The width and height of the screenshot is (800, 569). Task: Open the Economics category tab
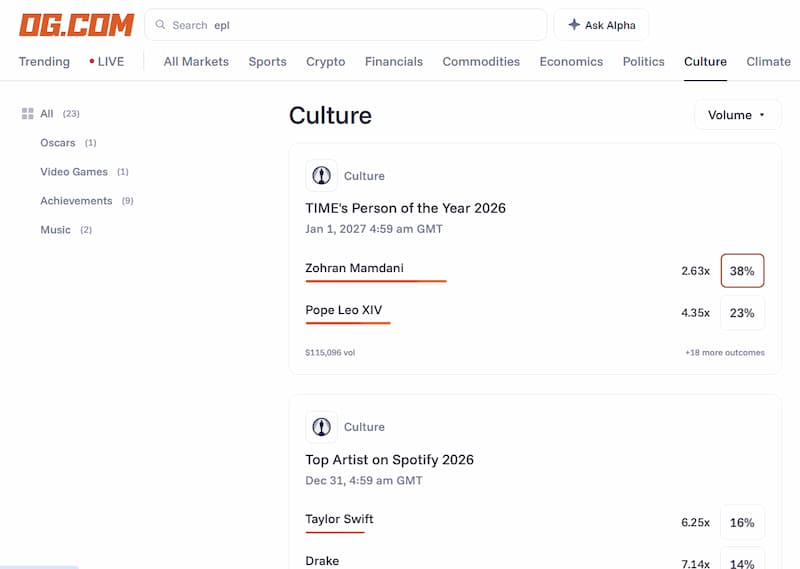[x=571, y=61]
